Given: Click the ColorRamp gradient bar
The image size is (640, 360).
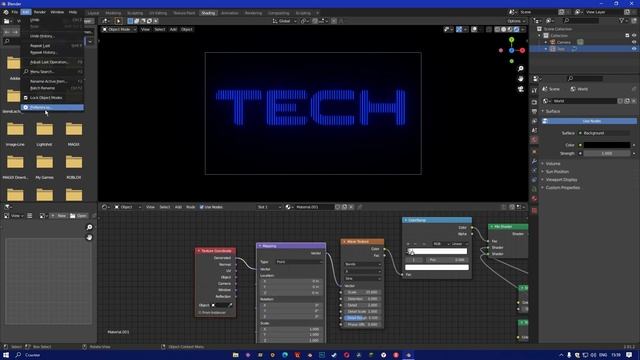Looking at the screenshot, I should [x=437, y=251].
